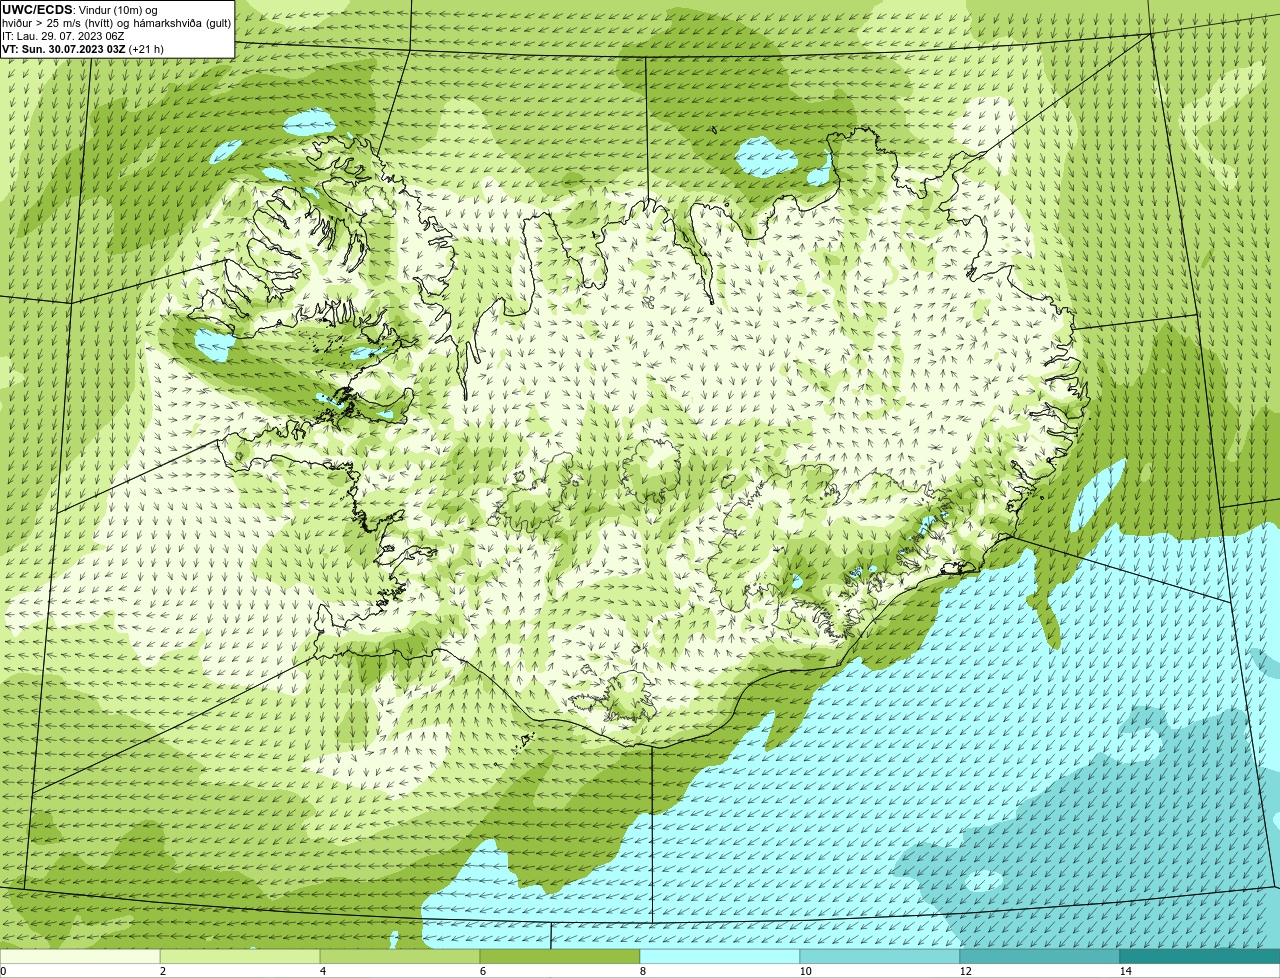Click the 6–8 m/s legend color swatch
1280x978 pixels.
click(560, 956)
